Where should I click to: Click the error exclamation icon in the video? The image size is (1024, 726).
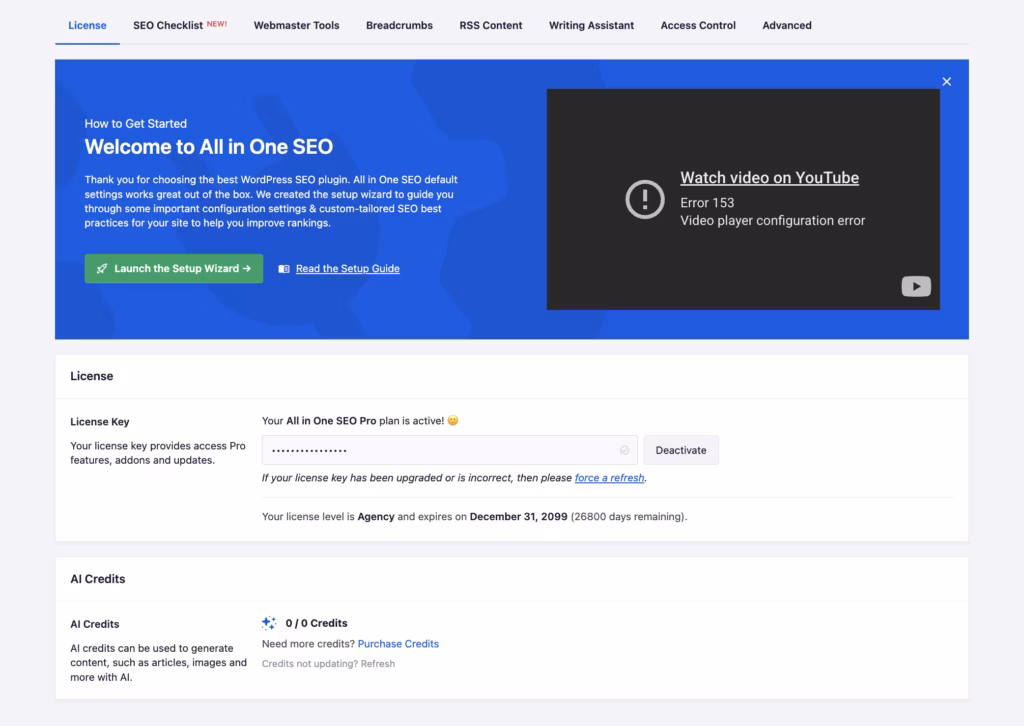pos(645,199)
